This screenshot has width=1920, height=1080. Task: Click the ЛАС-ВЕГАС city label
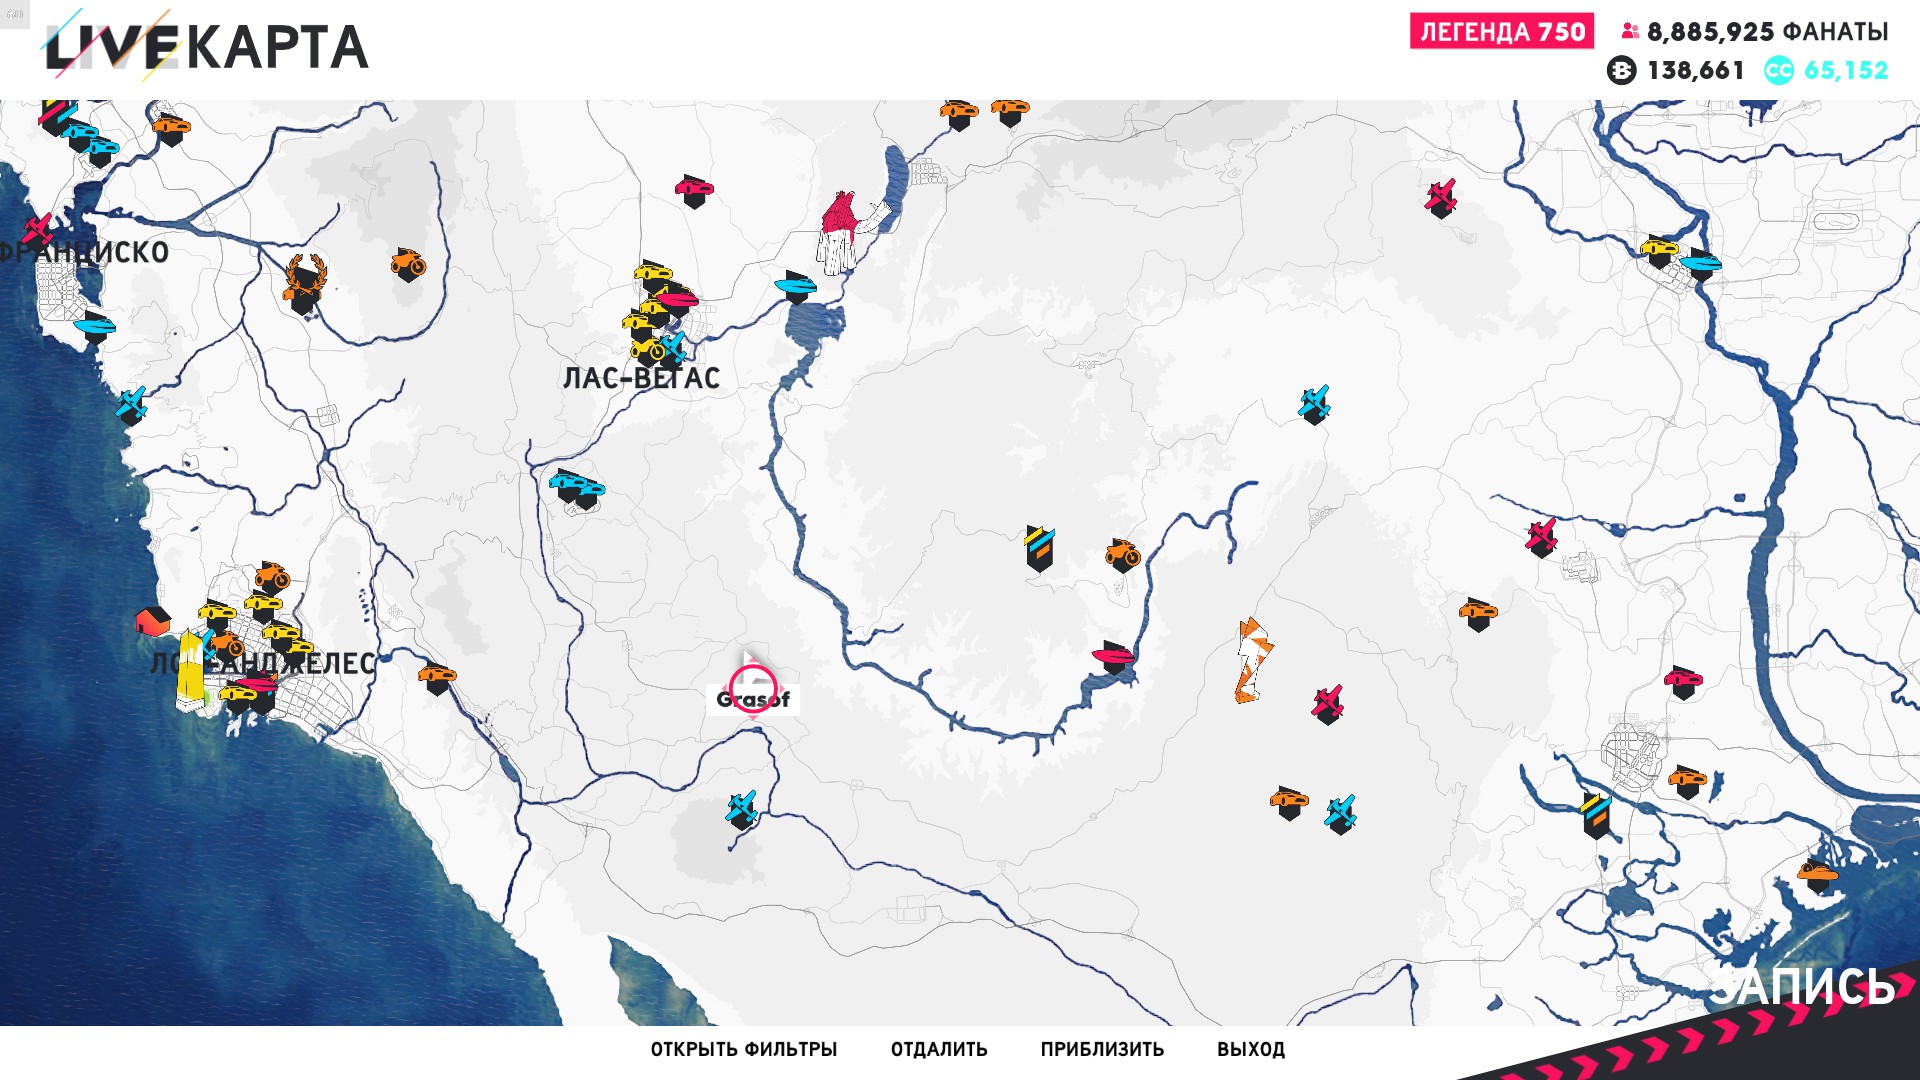tap(641, 378)
